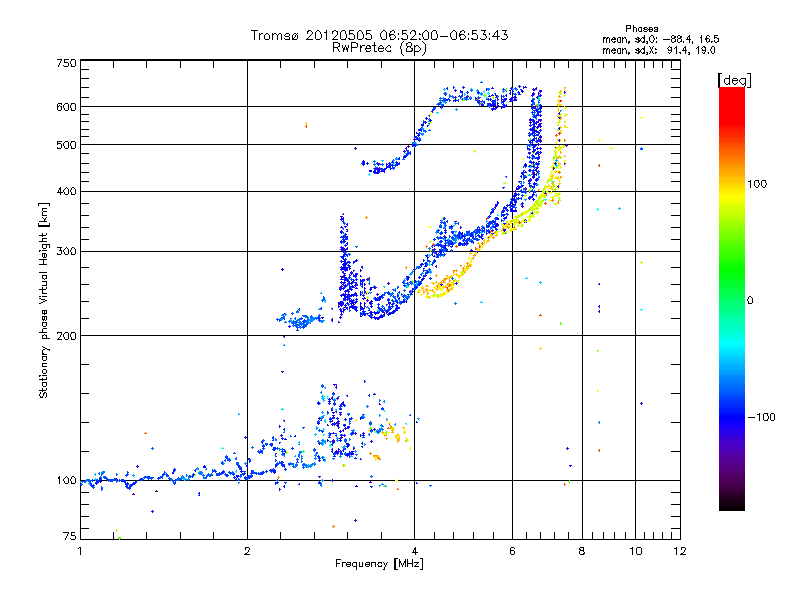Click the x-axis tick label '12'
Image resolution: width=800 pixels, height=600 pixels.
click(680, 551)
